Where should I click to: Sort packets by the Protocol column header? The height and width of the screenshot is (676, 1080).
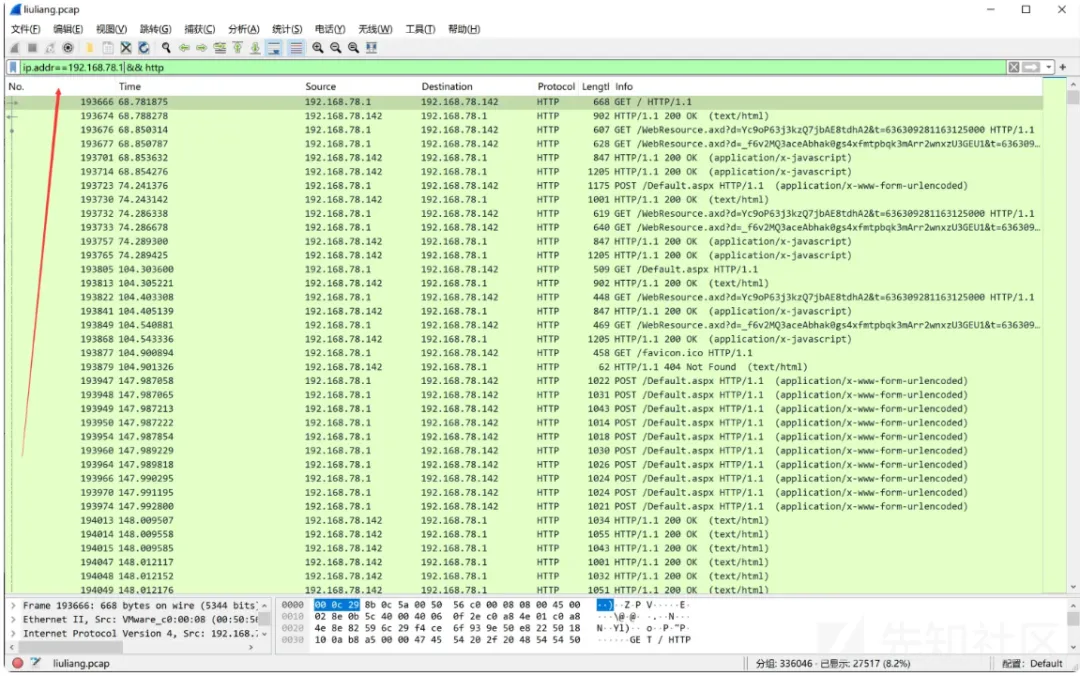tap(556, 87)
